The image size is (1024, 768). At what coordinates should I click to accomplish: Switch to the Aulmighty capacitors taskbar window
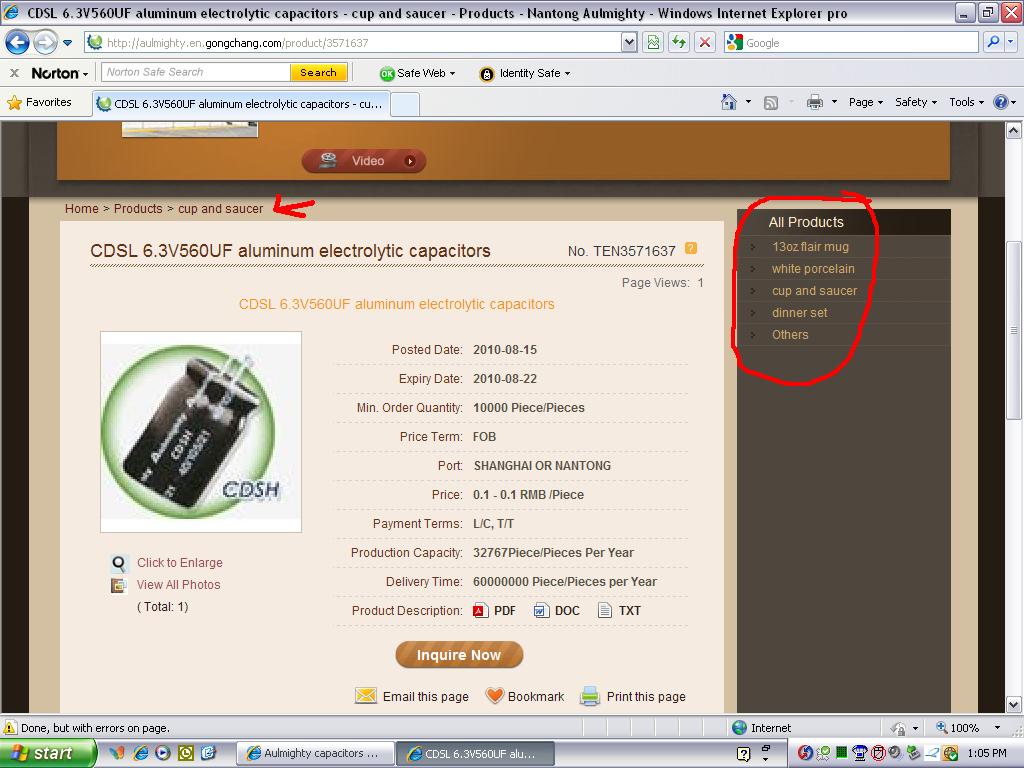point(314,754)
